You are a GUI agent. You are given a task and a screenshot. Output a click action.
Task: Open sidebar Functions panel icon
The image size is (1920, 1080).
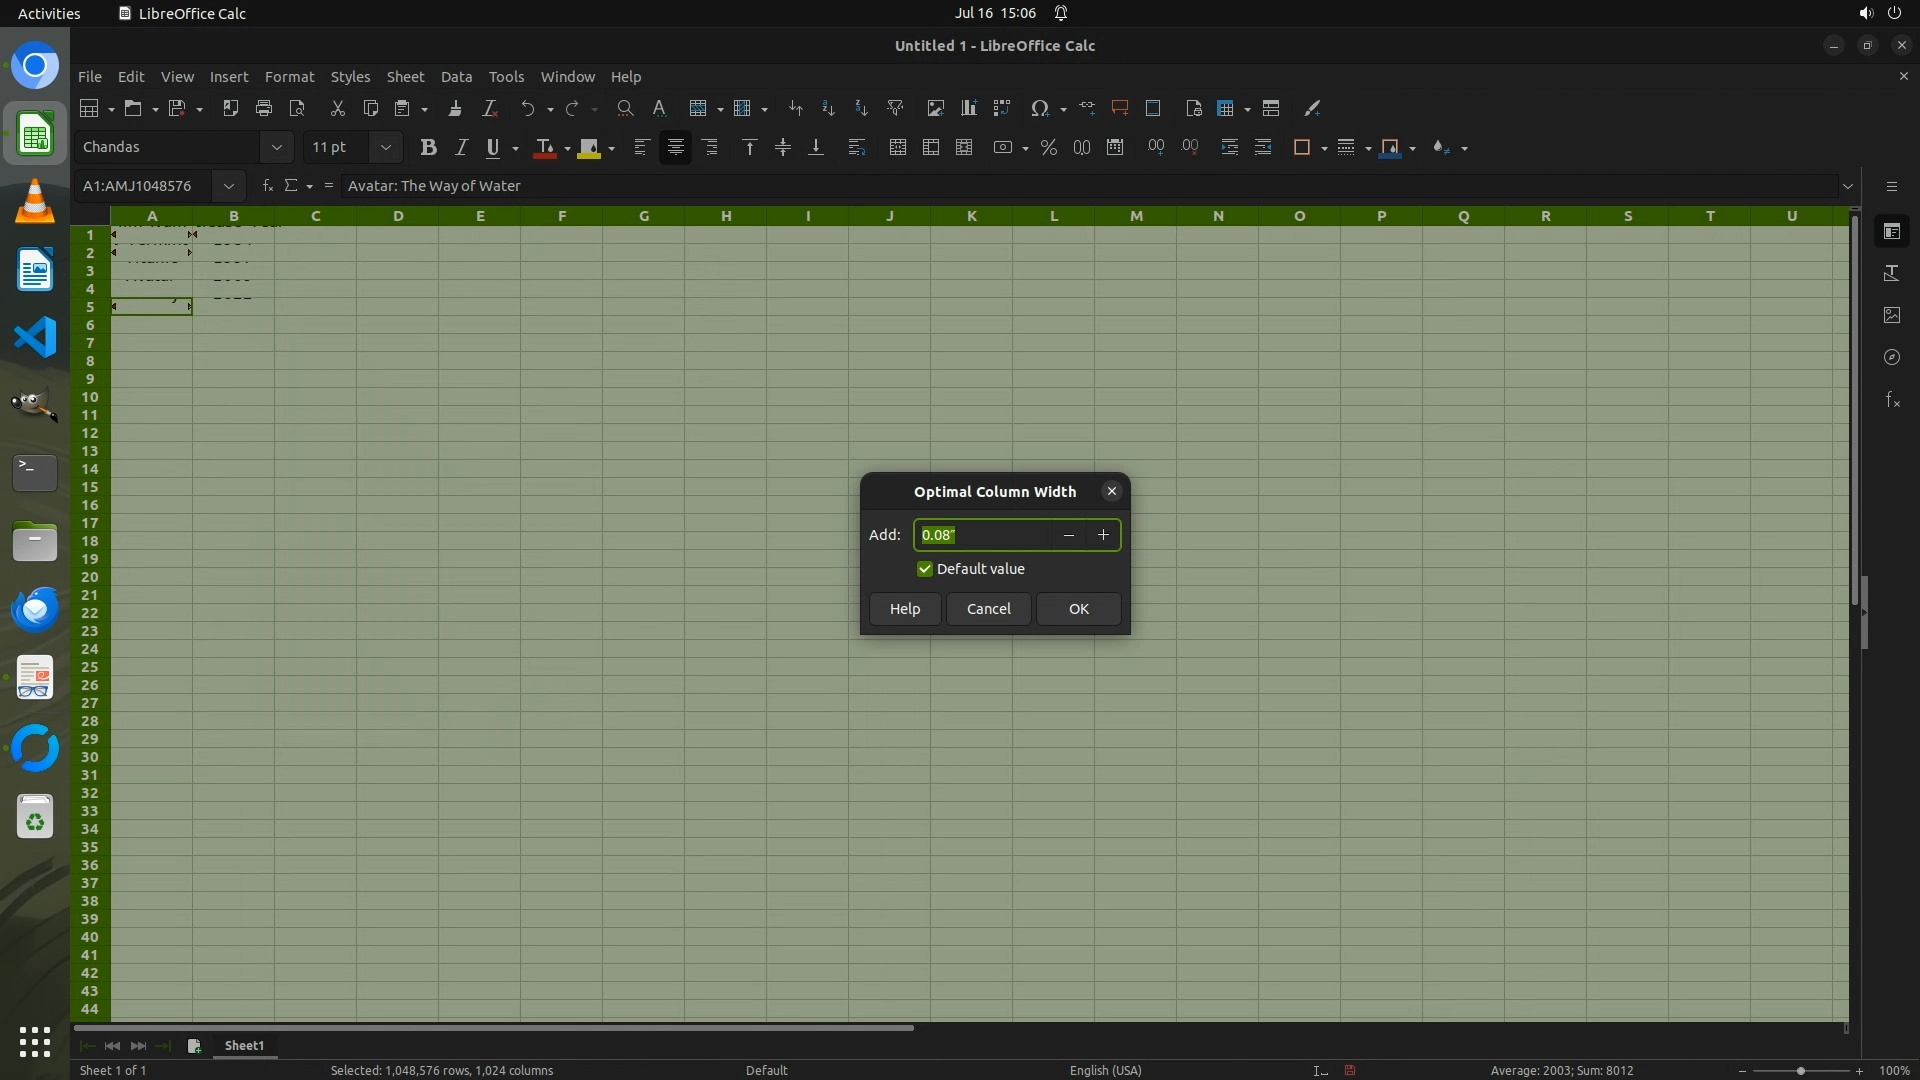click(x=1892, y=400)
